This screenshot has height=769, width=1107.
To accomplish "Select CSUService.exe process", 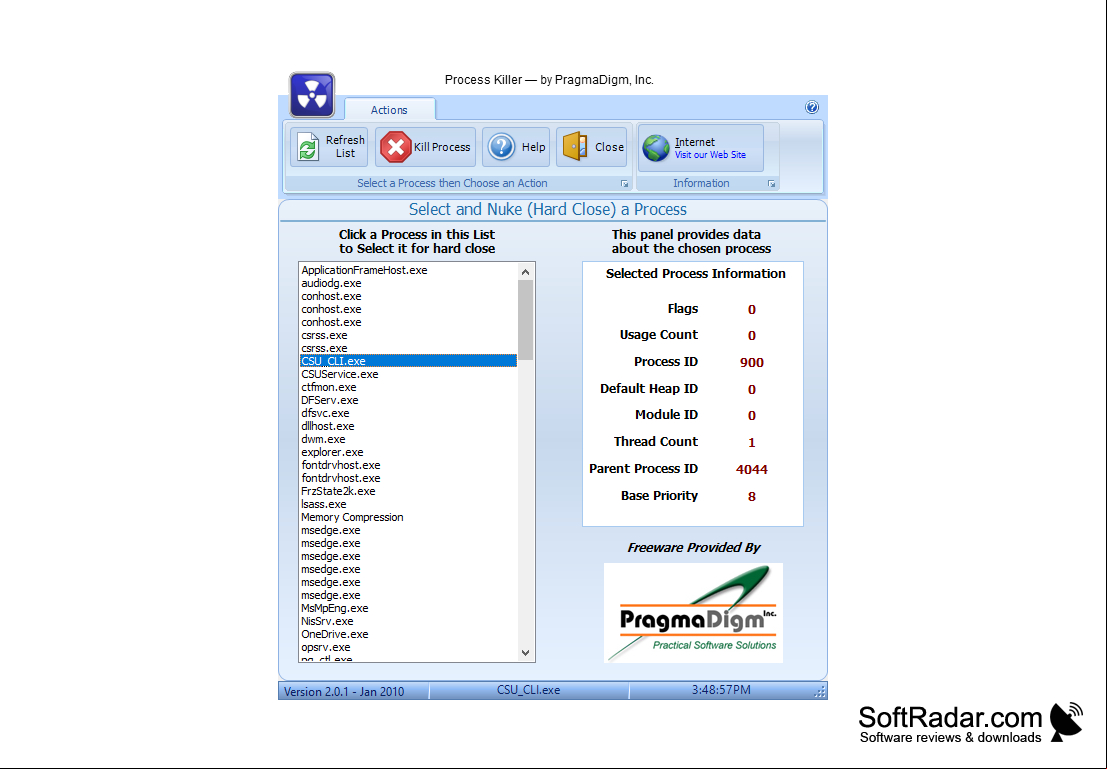I will (x=408, y=374).
